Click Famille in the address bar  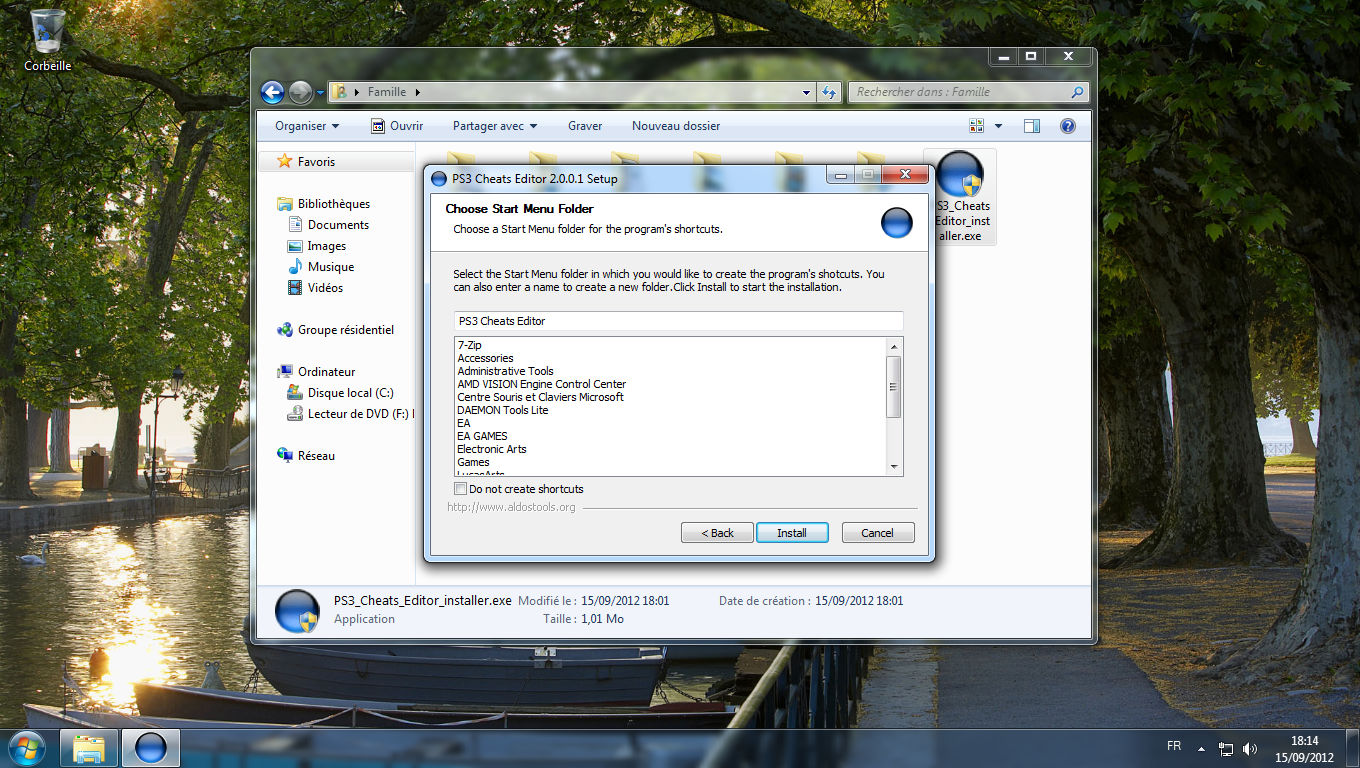pos(387,92)
